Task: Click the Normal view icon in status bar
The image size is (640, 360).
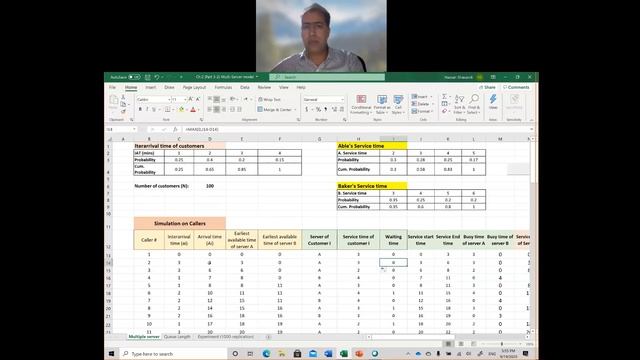Action: point(448,344)
